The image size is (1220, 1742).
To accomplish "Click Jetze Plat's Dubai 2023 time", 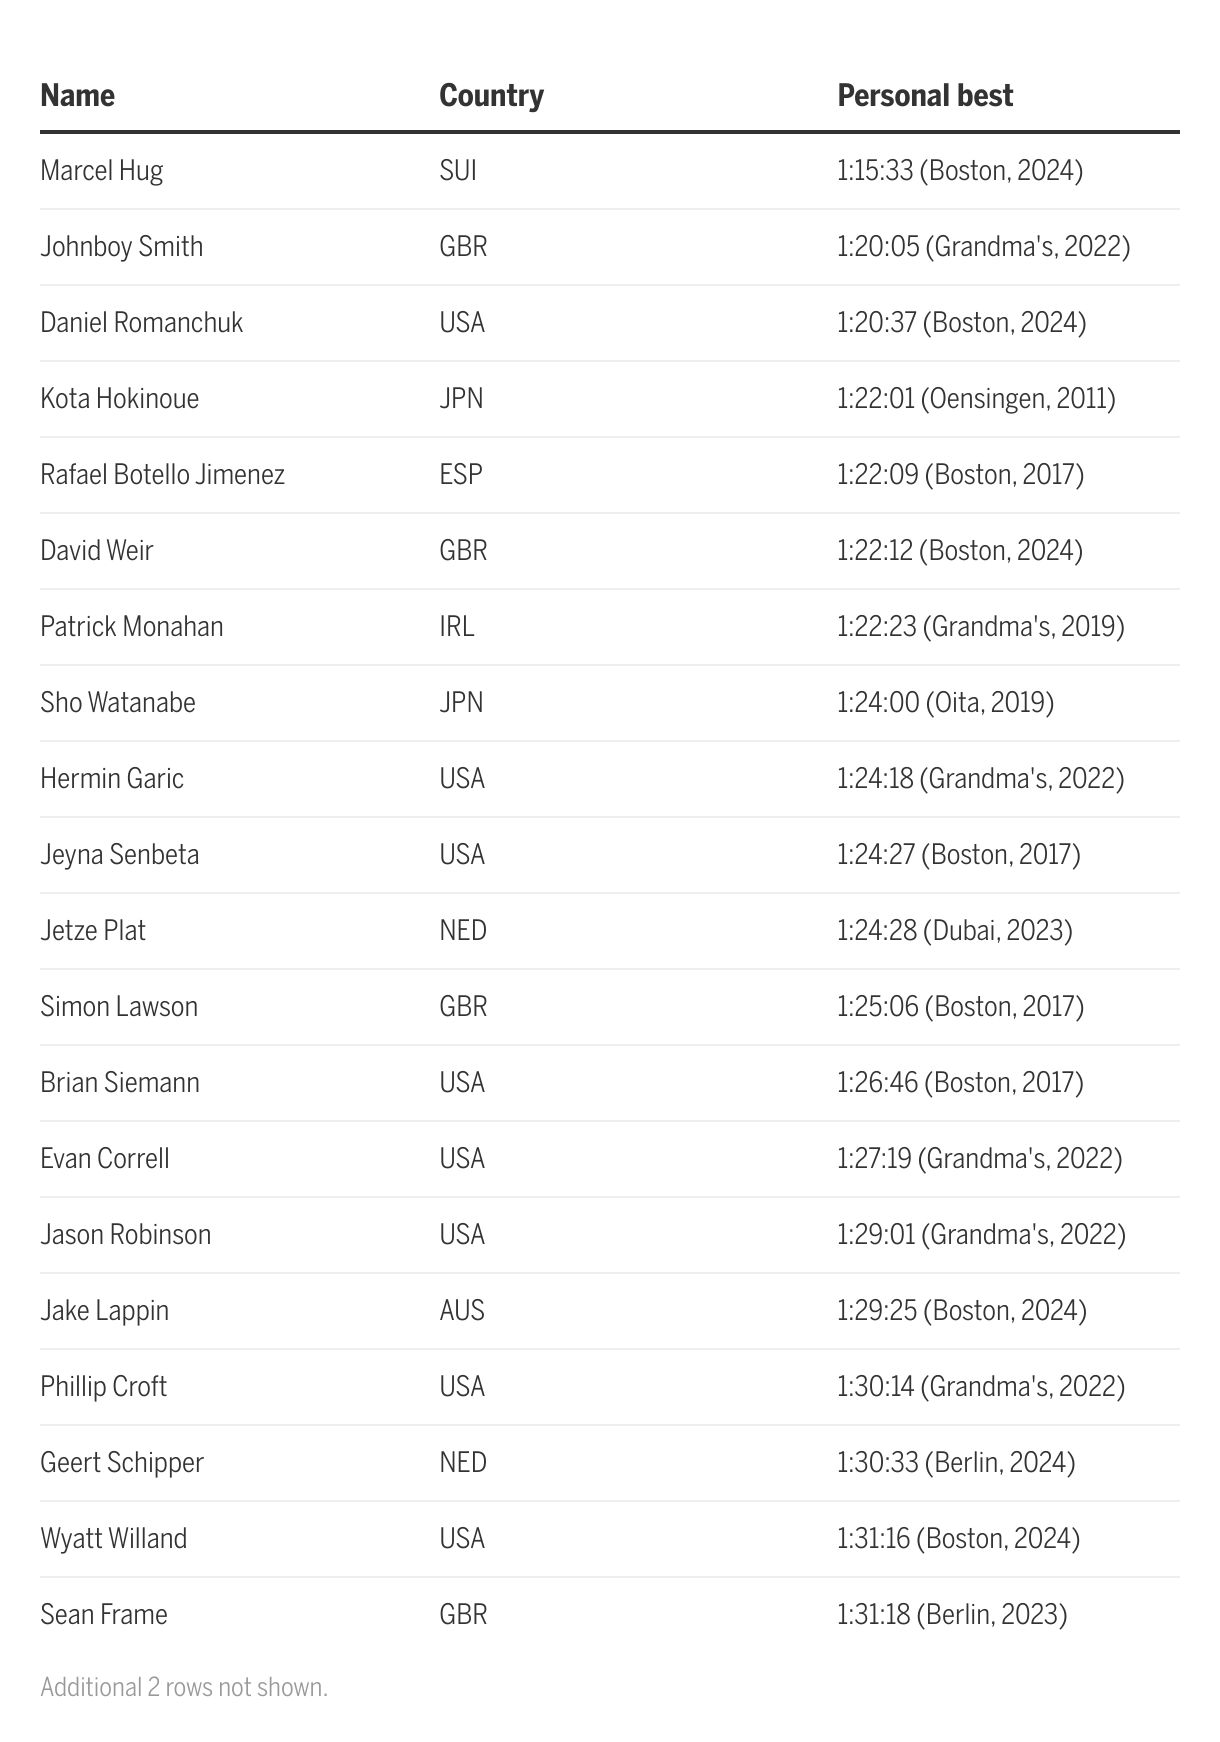I will tap(954, 931).
